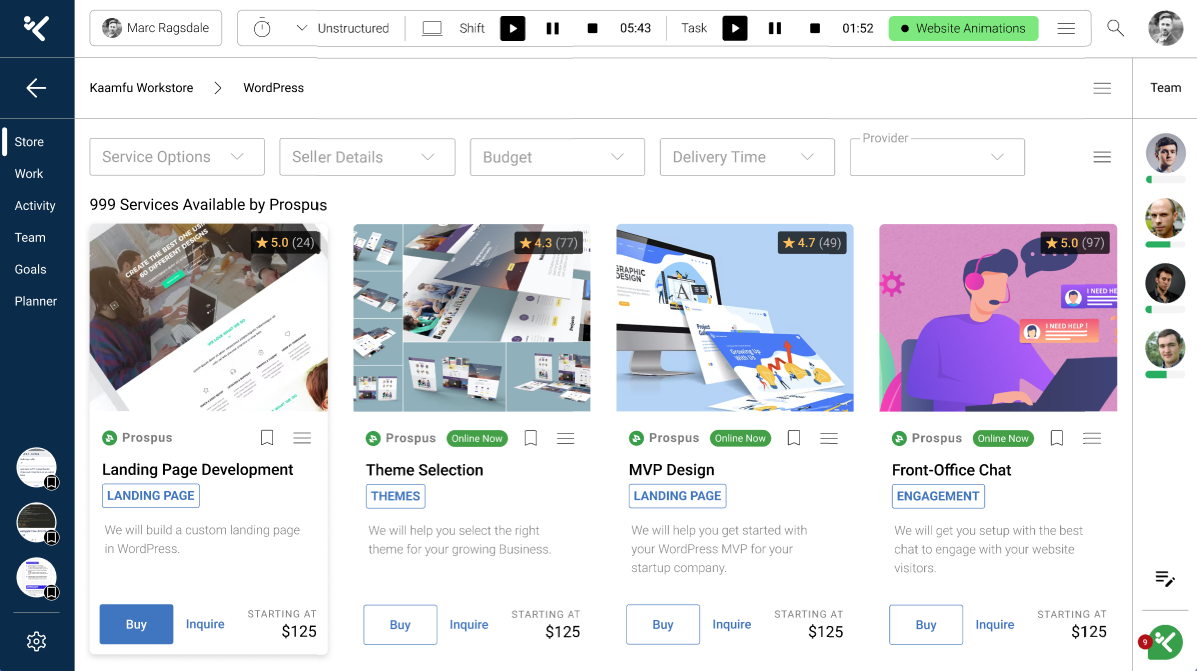Click the THEMES tag on Theme Selection

395,496
